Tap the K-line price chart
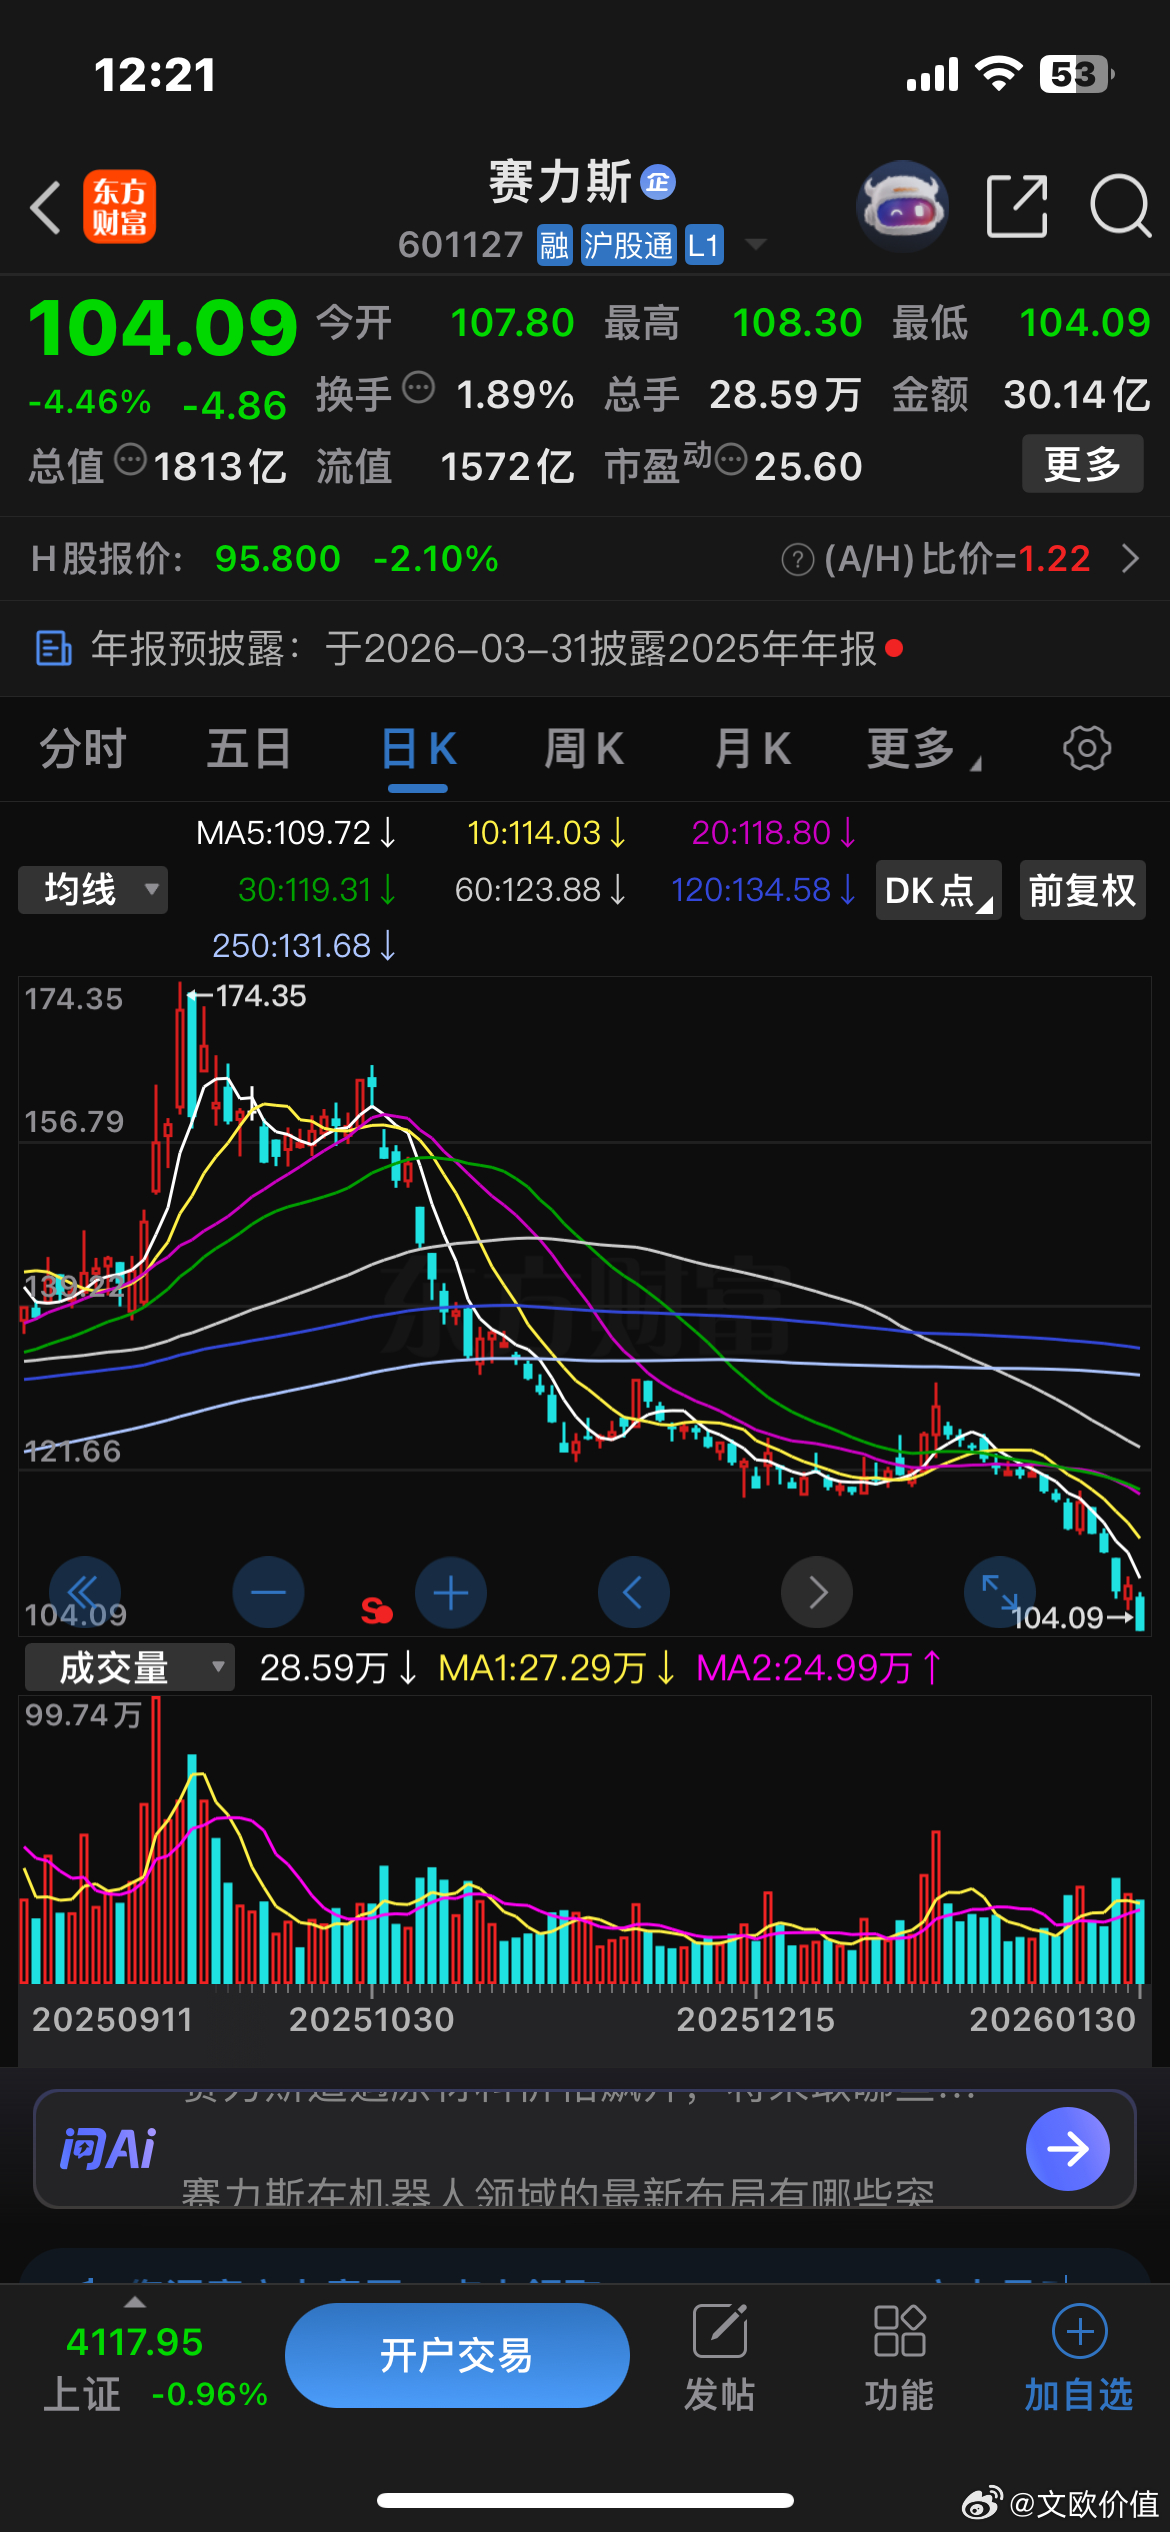The image size is (1170, 2532). coord(585,1306)
